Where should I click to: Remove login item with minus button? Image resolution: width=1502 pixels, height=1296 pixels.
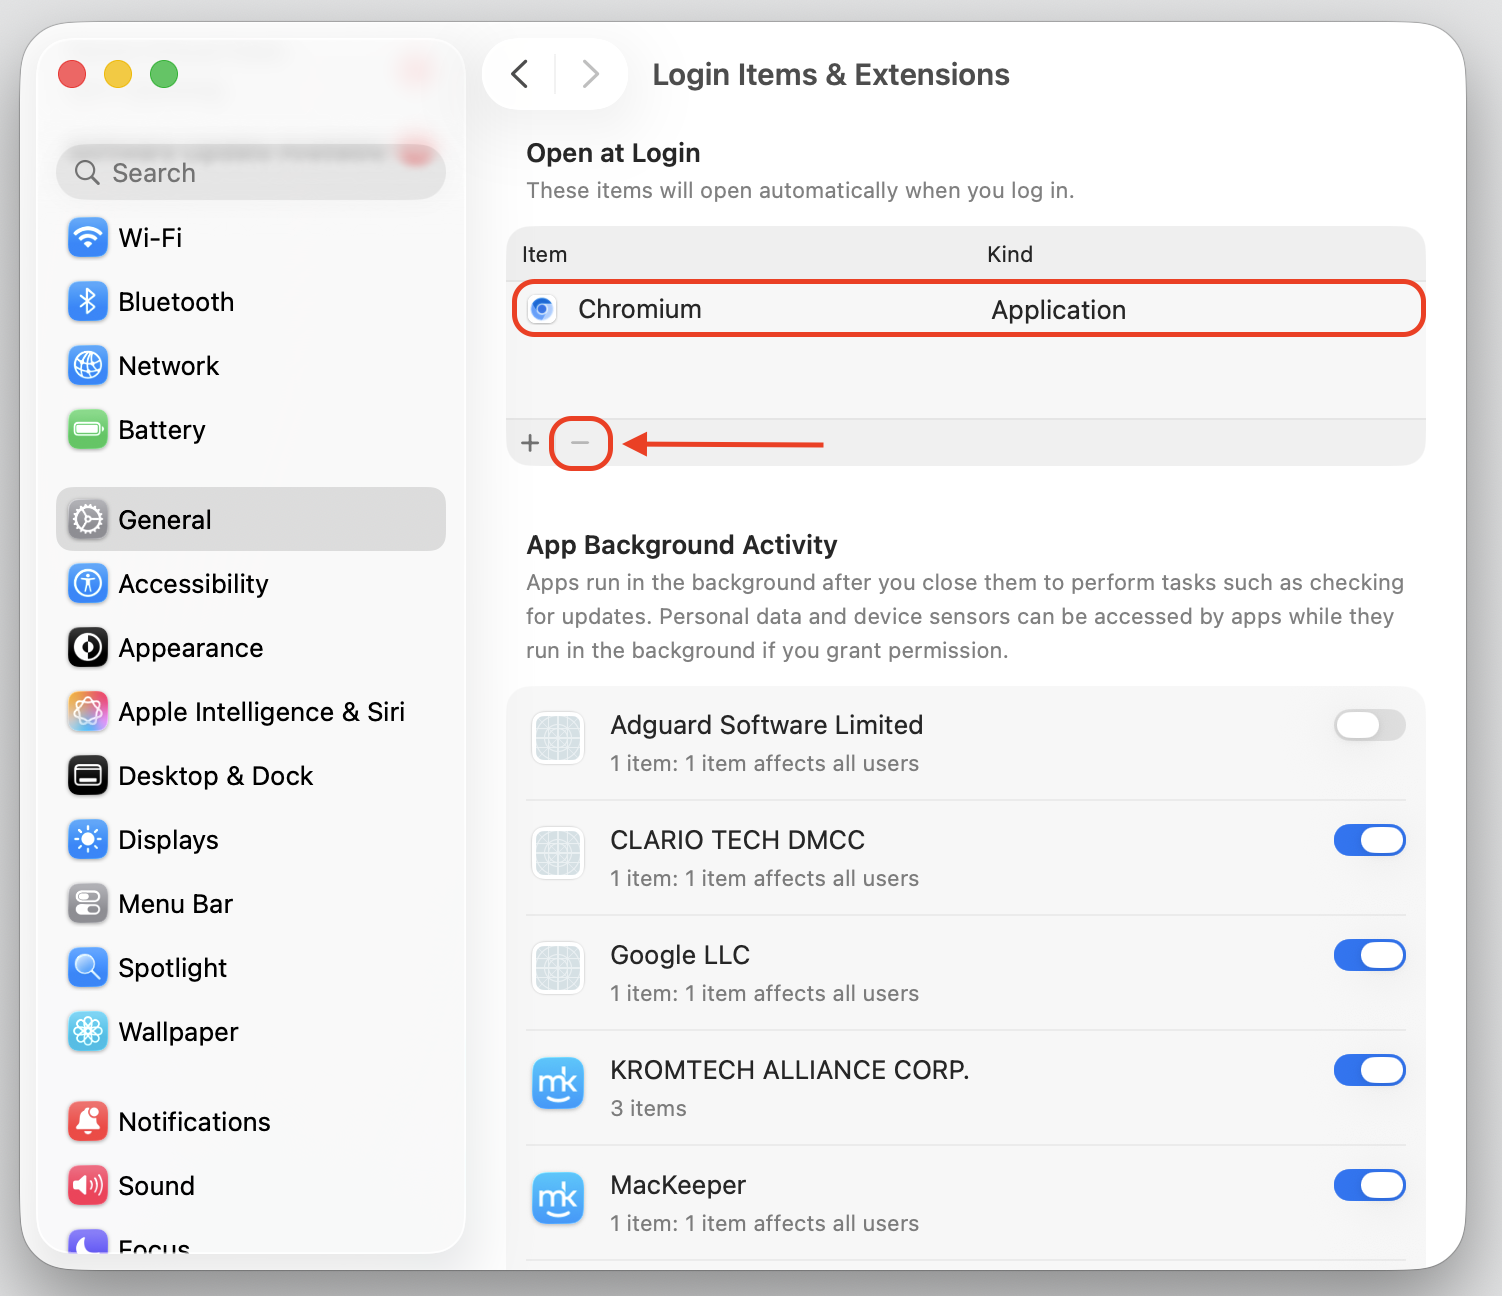pos(580,443)
